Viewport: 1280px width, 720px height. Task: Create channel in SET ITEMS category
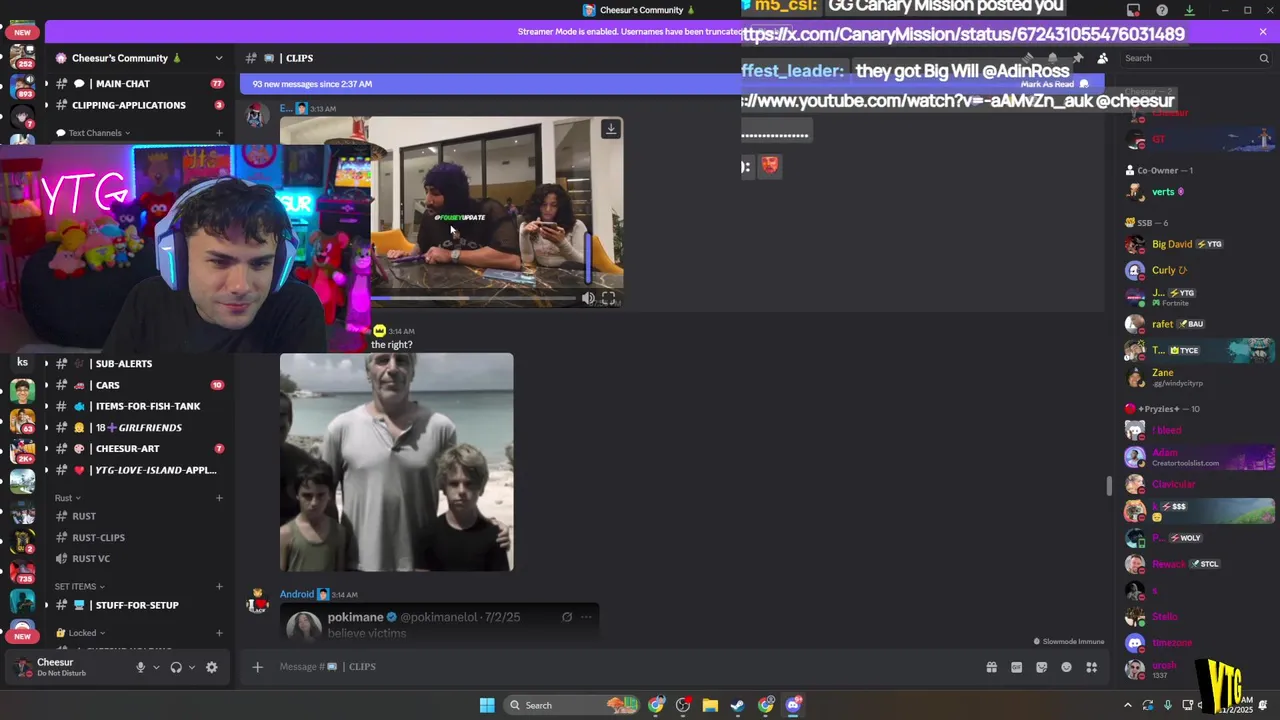click(219, 586)
